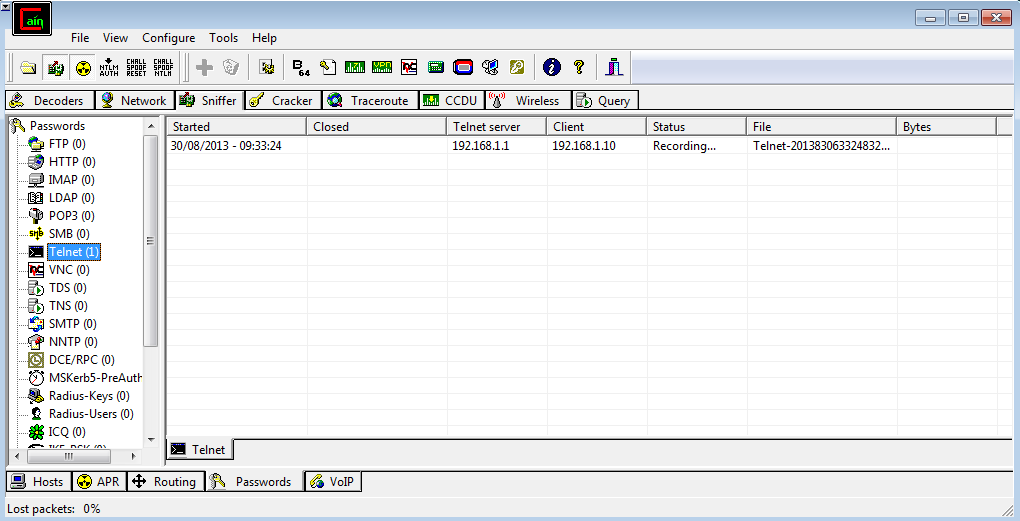The width and height of the screenshot is (1020, 521).
Task: Open the green hash calculator icon
Action: coord(436,67)
